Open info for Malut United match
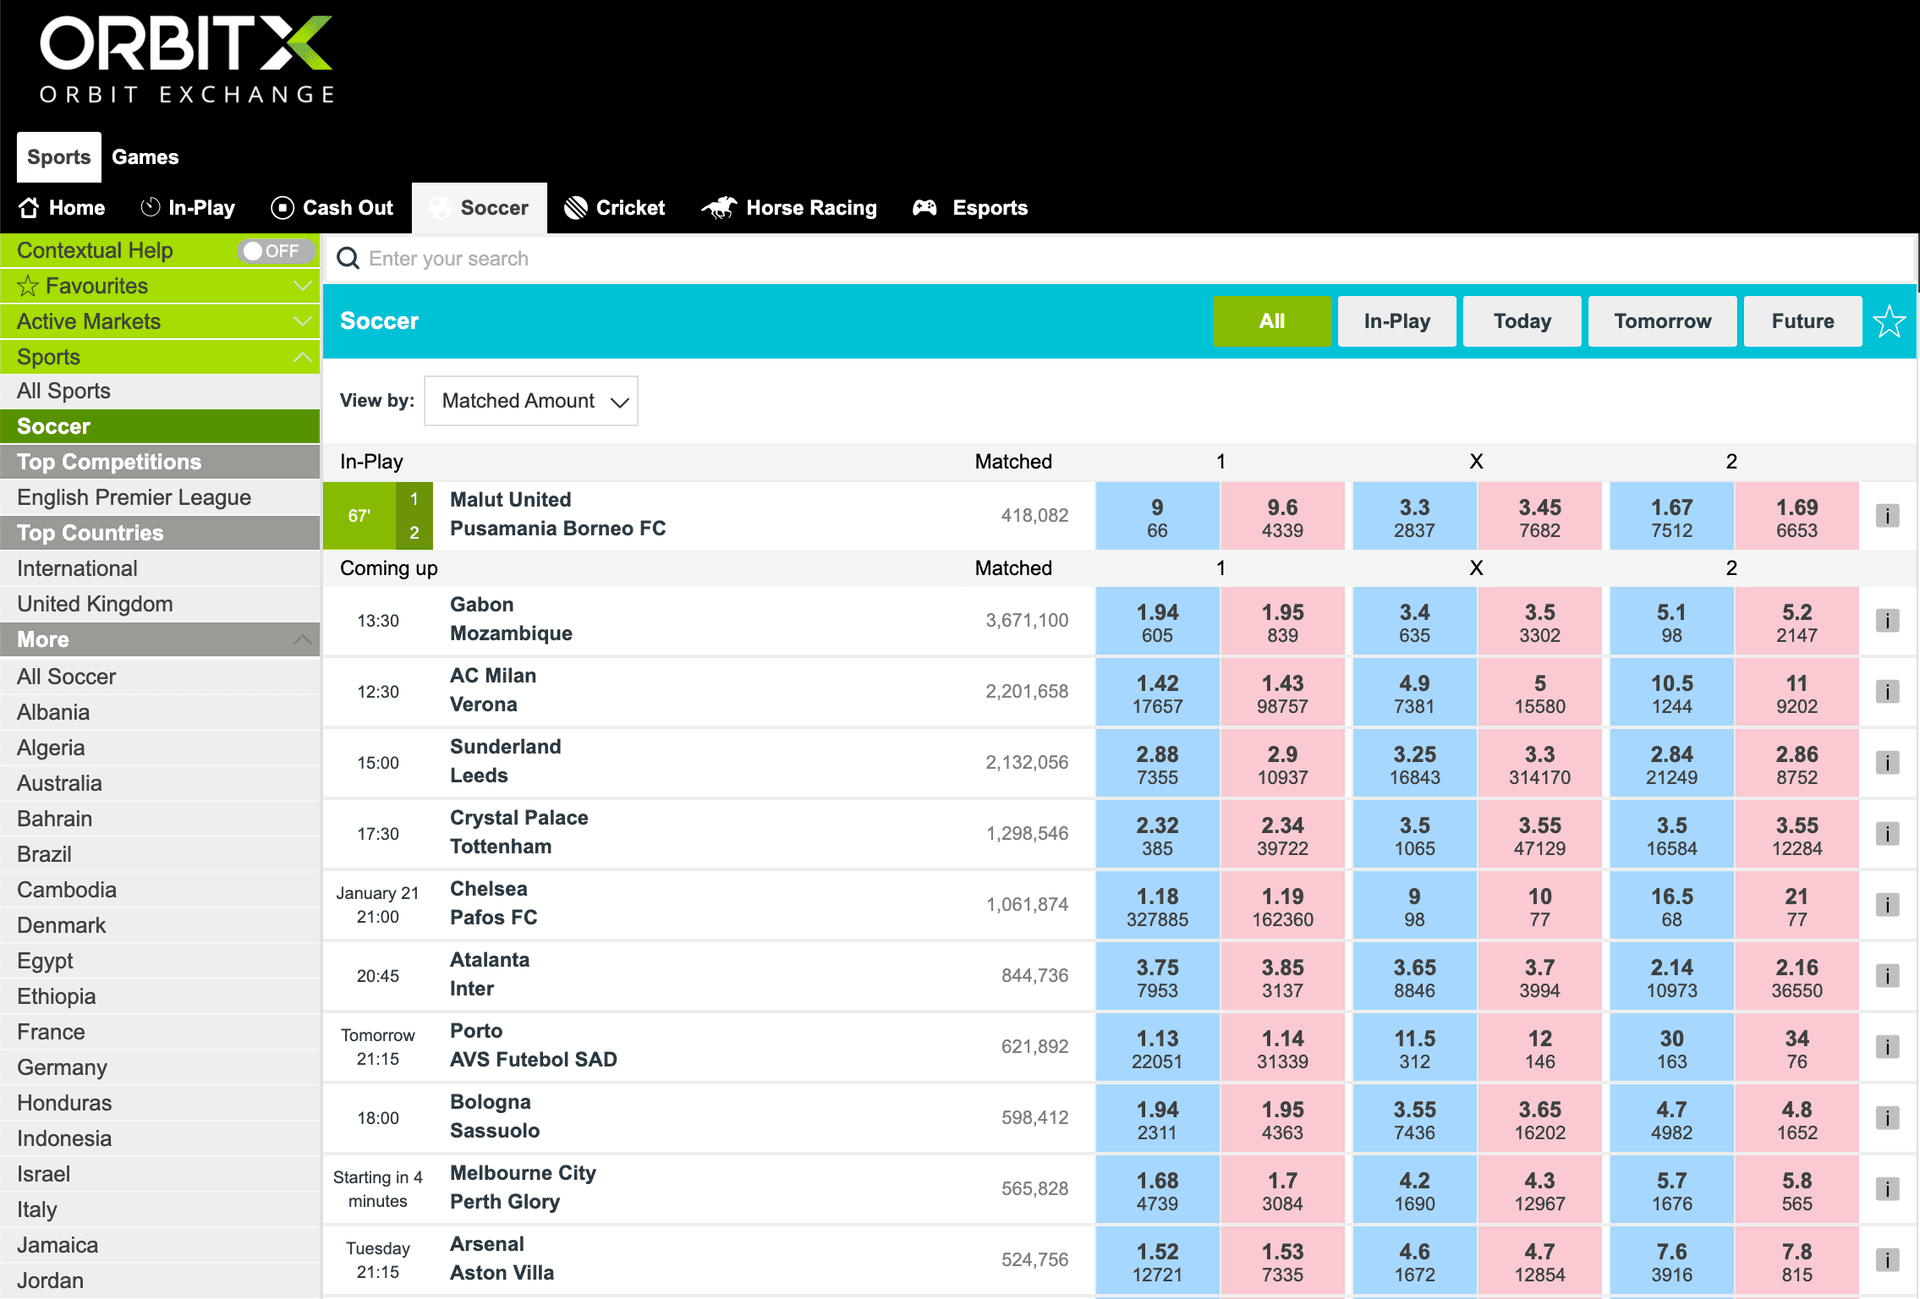 click(x=1887, y=515)
